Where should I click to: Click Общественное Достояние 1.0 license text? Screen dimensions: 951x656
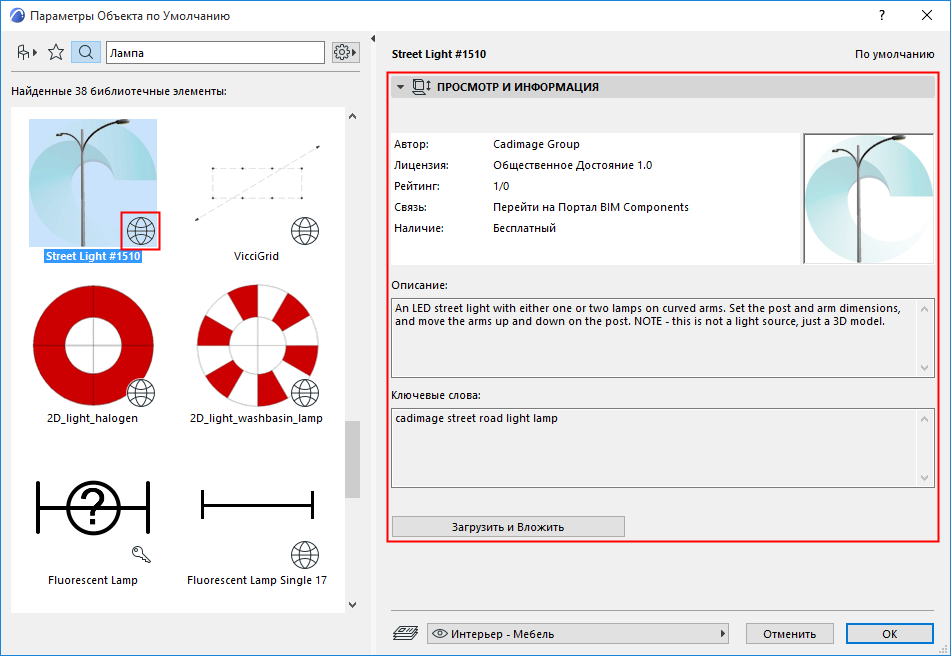click(573, 165)
